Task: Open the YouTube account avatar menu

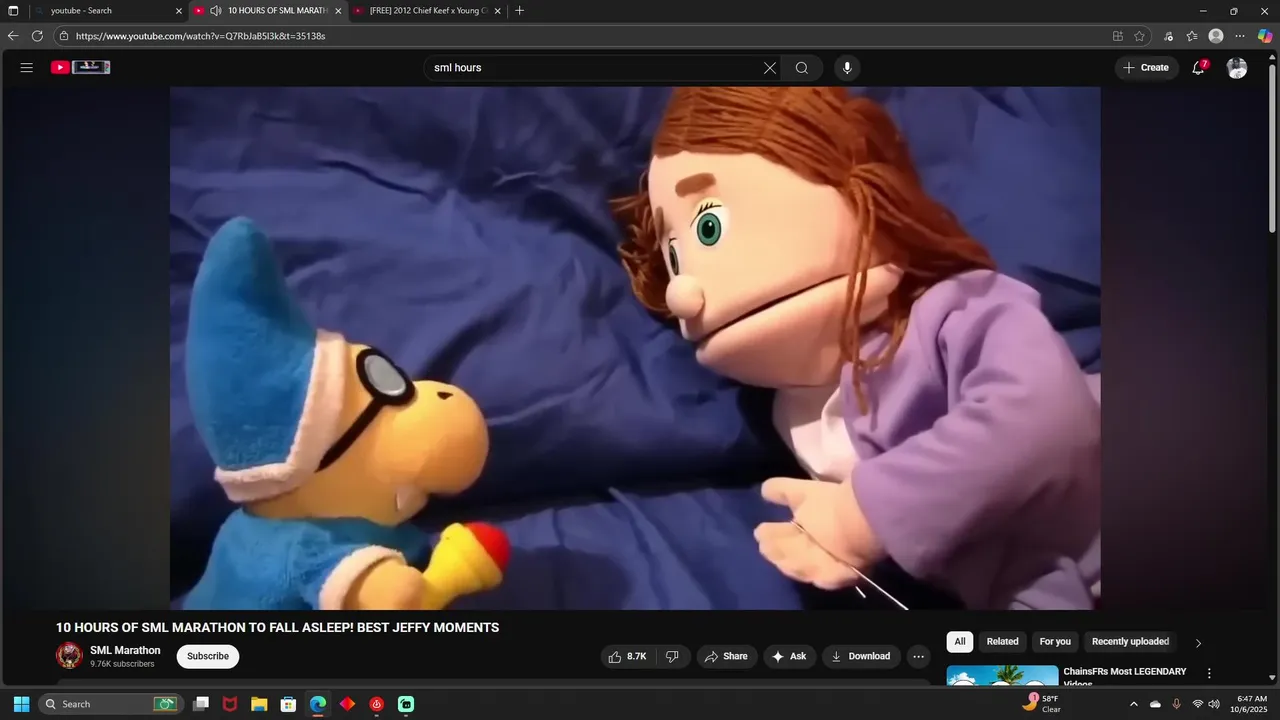Action: (1237, 68)
